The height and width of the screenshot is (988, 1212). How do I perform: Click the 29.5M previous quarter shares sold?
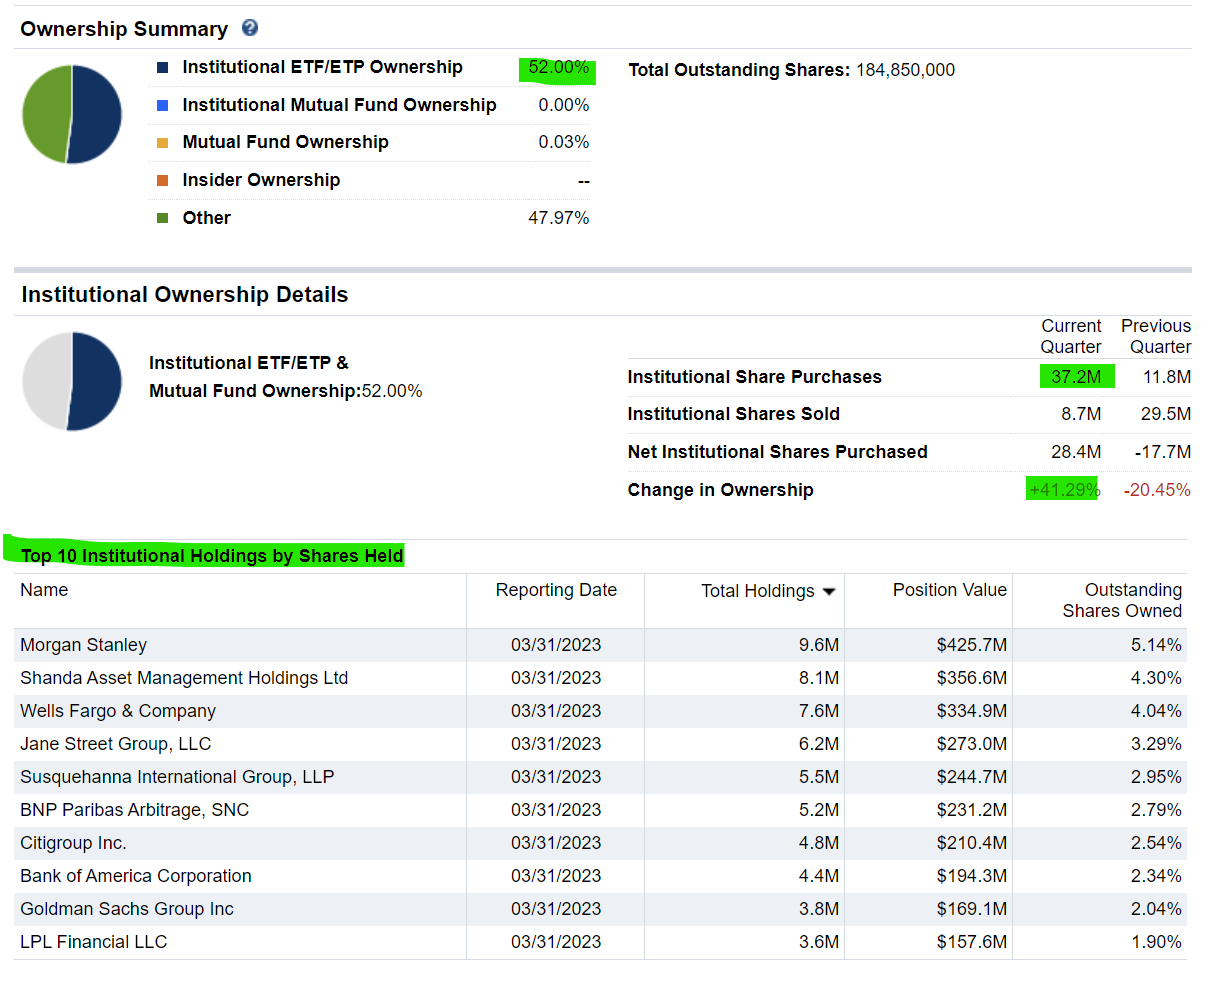(1166, 414)
